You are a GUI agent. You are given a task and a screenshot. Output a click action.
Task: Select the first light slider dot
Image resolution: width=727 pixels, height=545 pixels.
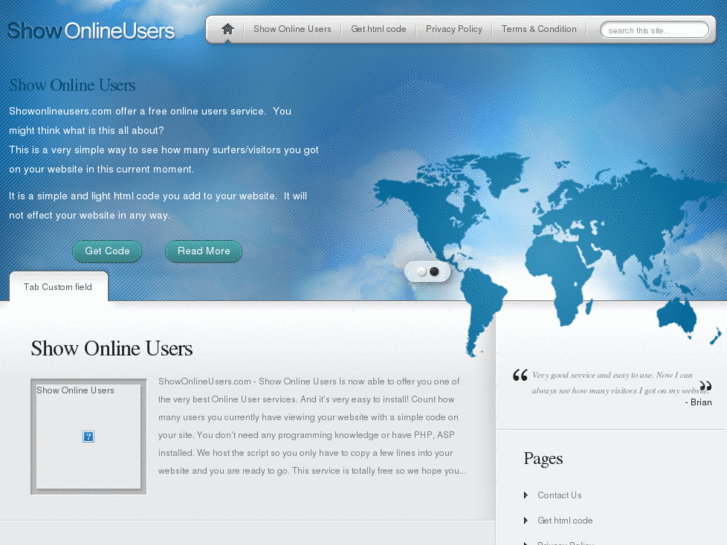[x=421, y=271]
